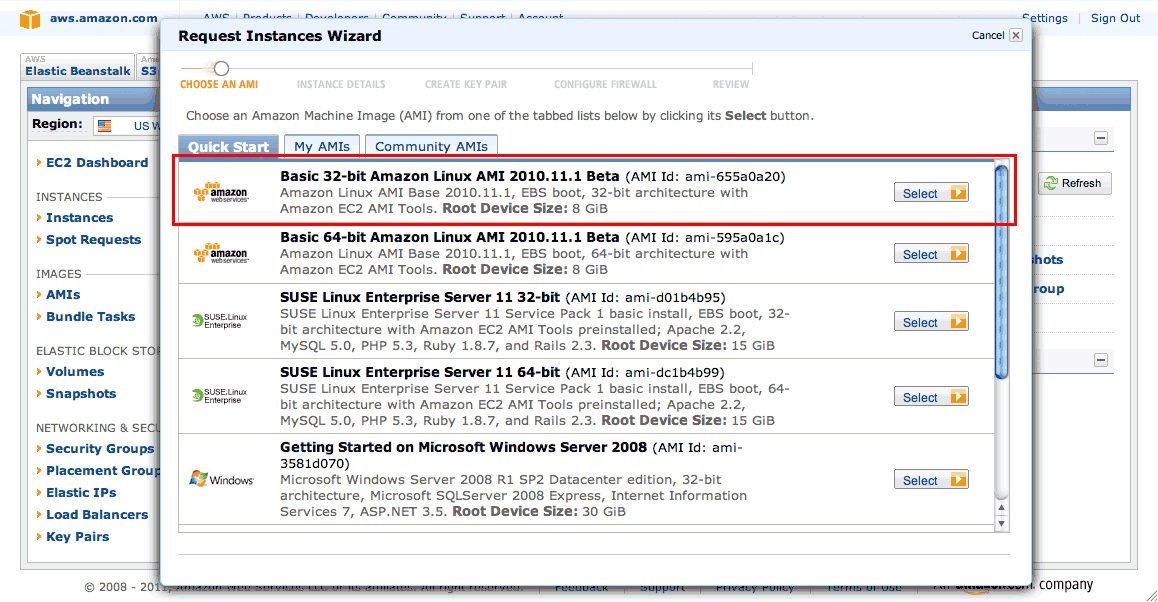Click the CONFIGURE FIREWALL step label

pos(605,85)
